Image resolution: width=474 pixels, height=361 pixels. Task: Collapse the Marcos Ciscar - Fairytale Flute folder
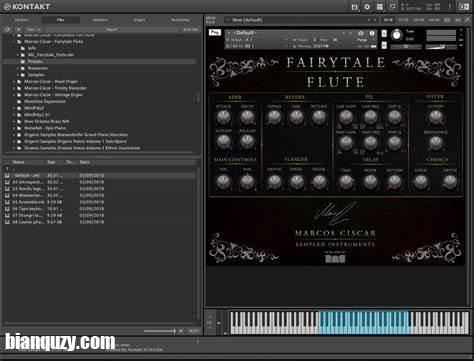[x=14, y=42]
